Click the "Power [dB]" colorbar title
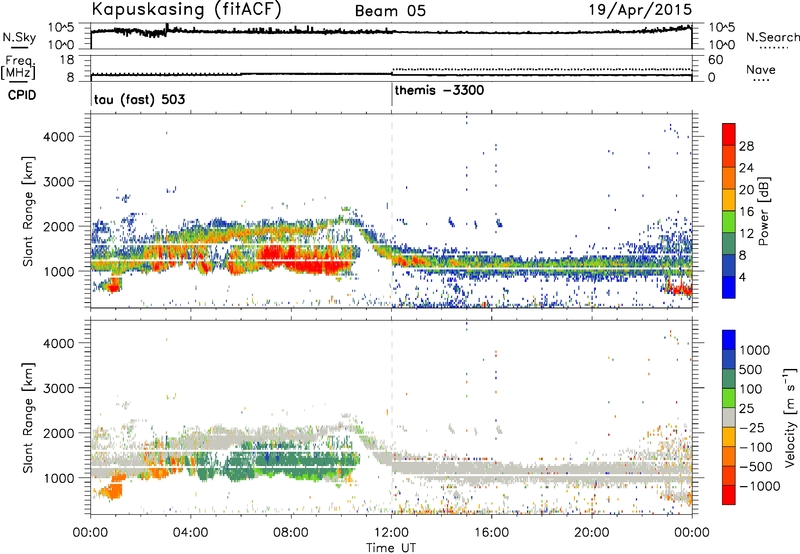 pyautogui.click(x=763, y=211)
